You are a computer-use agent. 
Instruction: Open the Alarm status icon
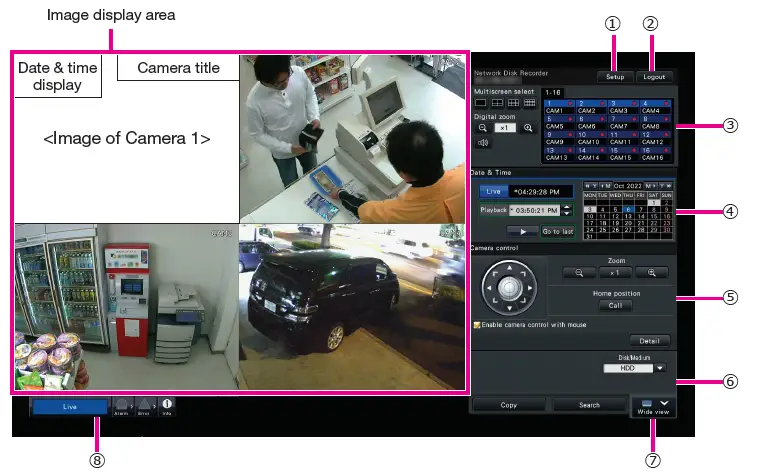pyautogui.click(x=123, y=406)
